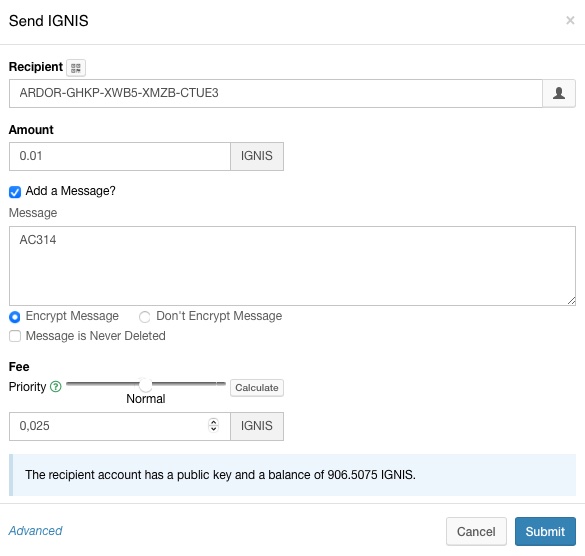
Task: Scan recipient QR code icon
Action: [76, 68]
